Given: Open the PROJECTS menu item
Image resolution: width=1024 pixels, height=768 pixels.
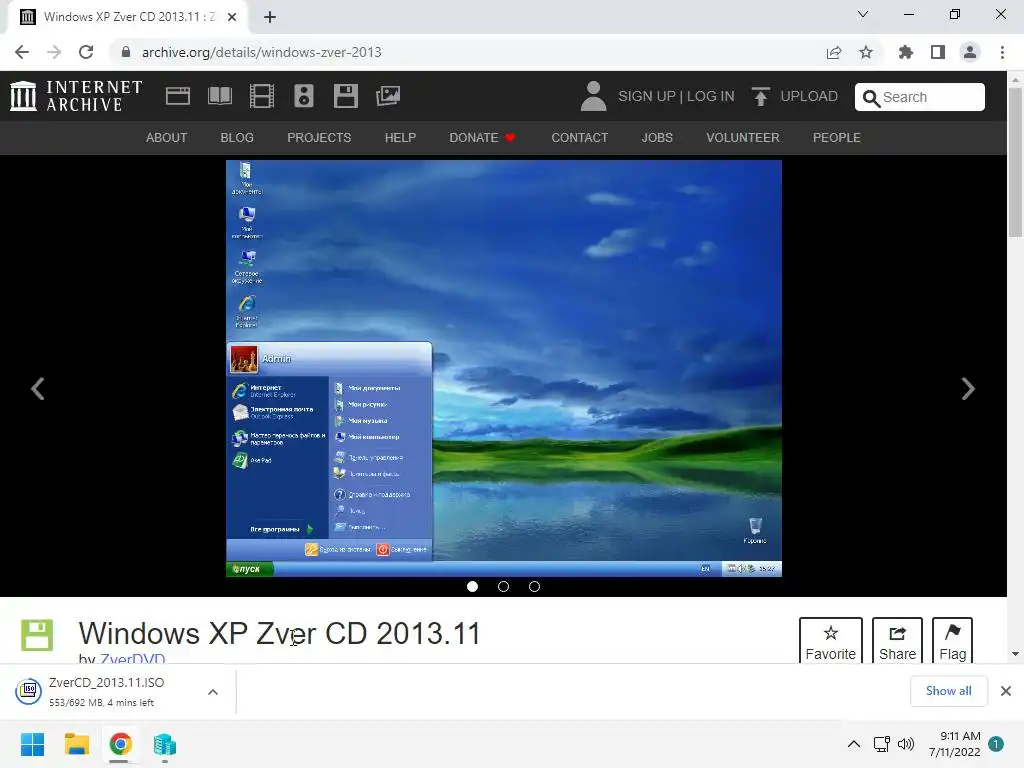Looking at the screenshot, I should pyautogui.click(x=319, y=138).
